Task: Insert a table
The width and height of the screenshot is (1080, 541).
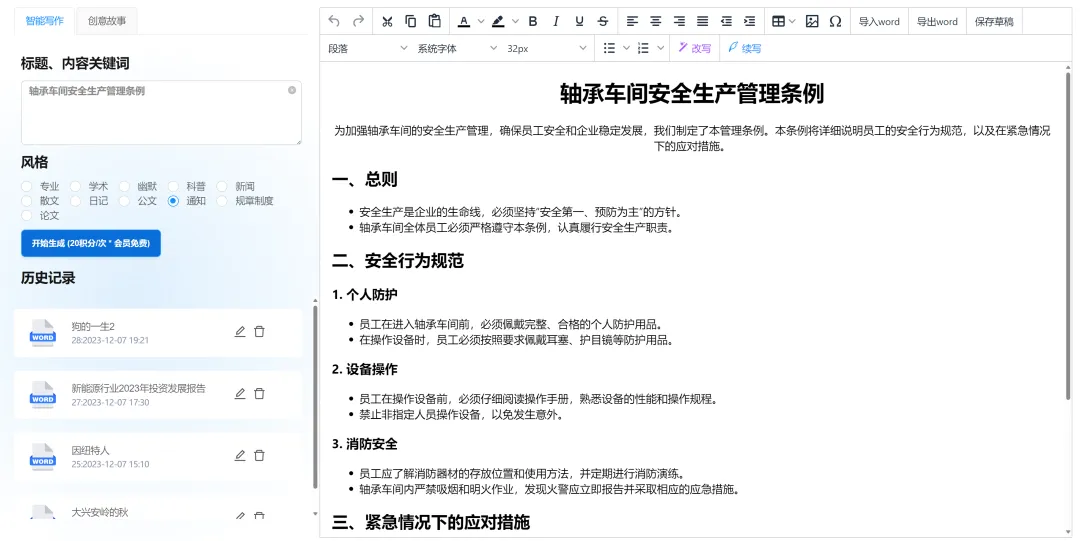Action: tap(778, 21)
